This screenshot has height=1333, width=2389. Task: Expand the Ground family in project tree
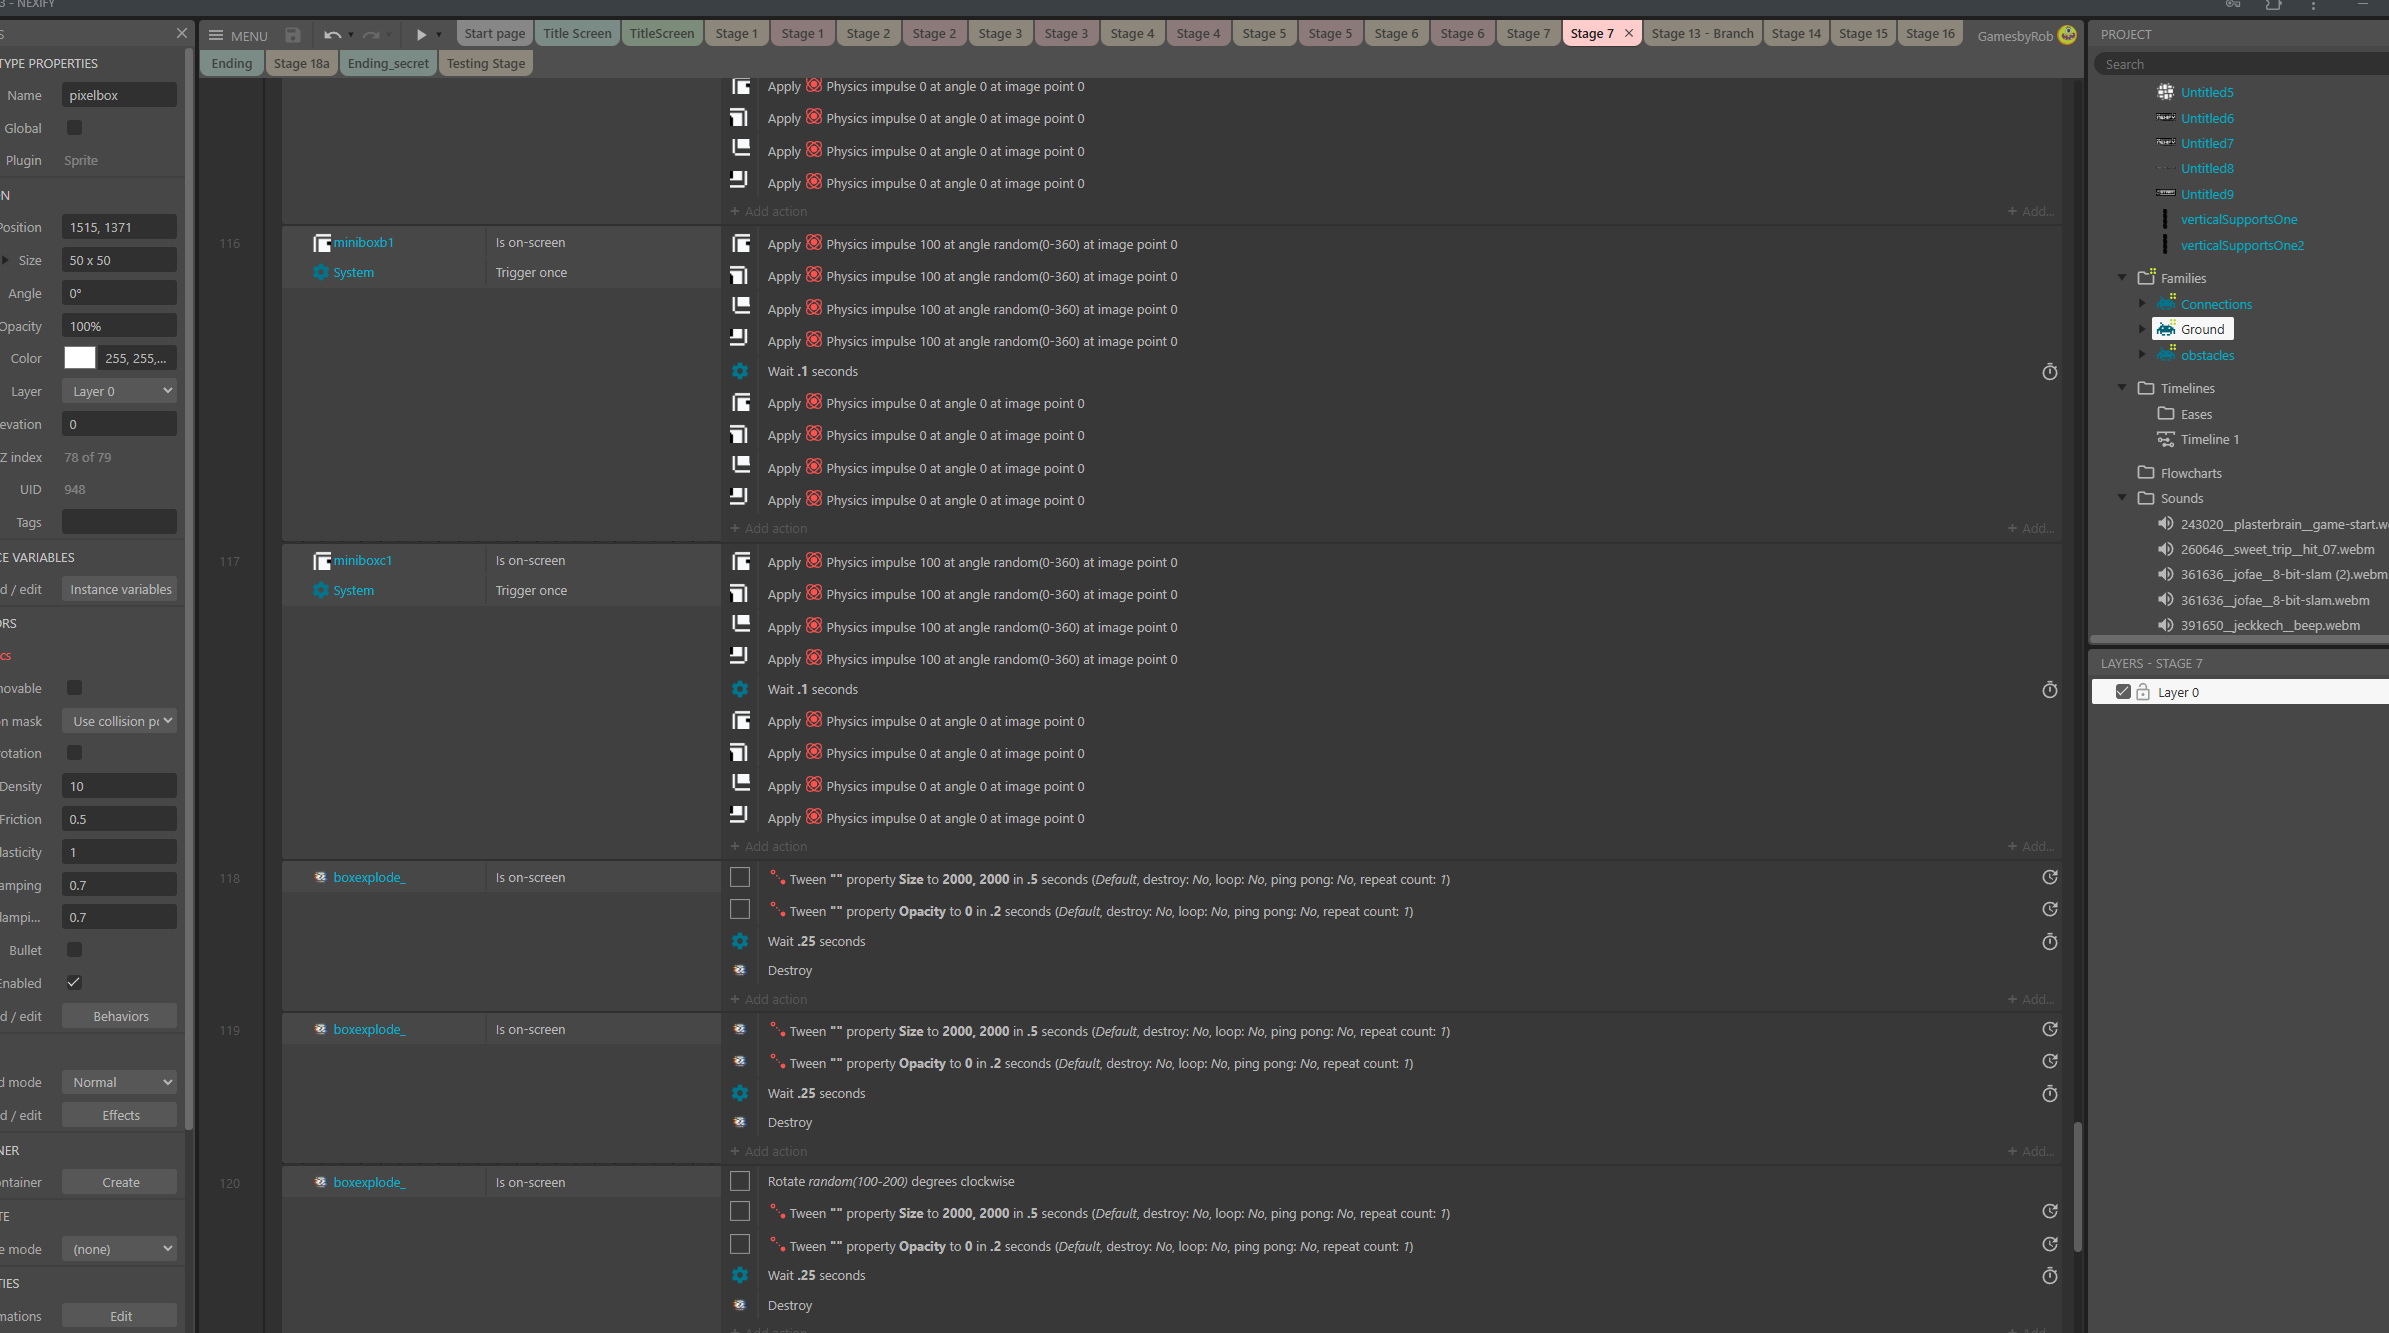[2142, 329]
